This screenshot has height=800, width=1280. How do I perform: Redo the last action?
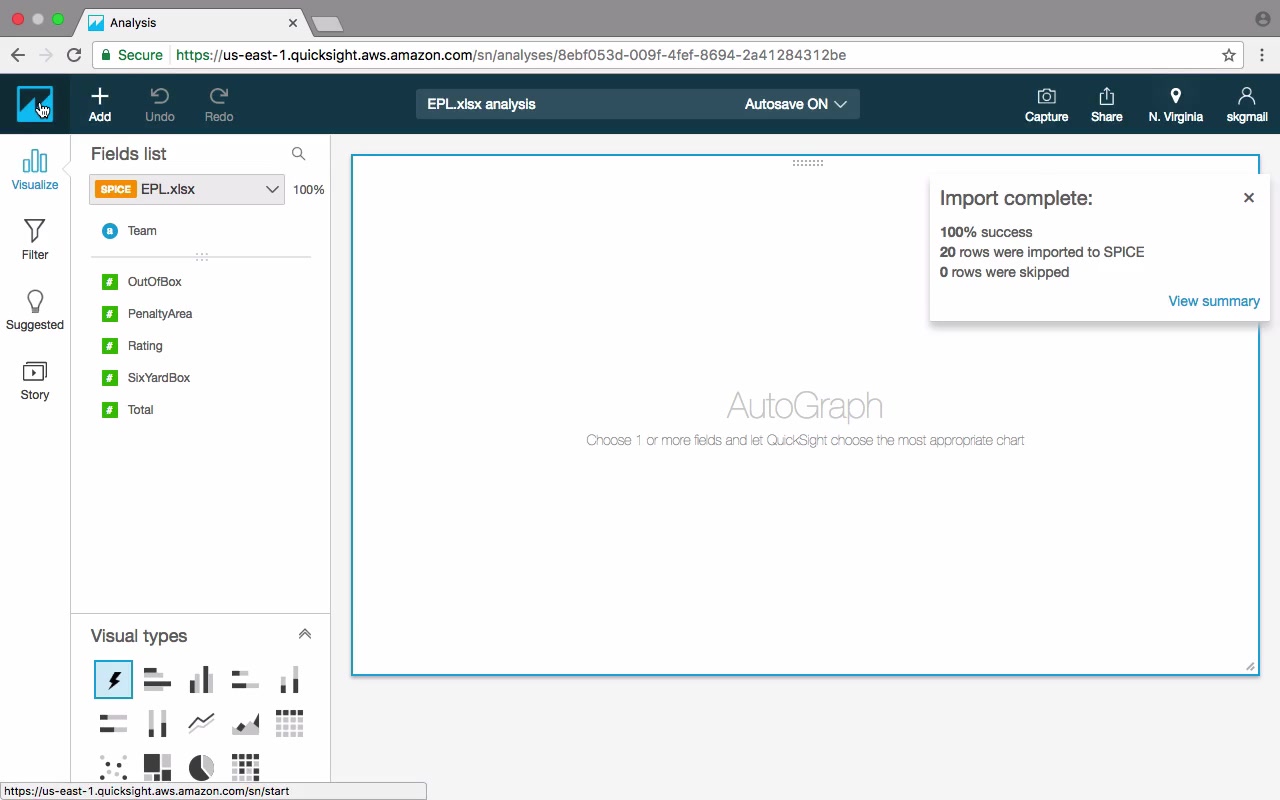coord(219,104)
